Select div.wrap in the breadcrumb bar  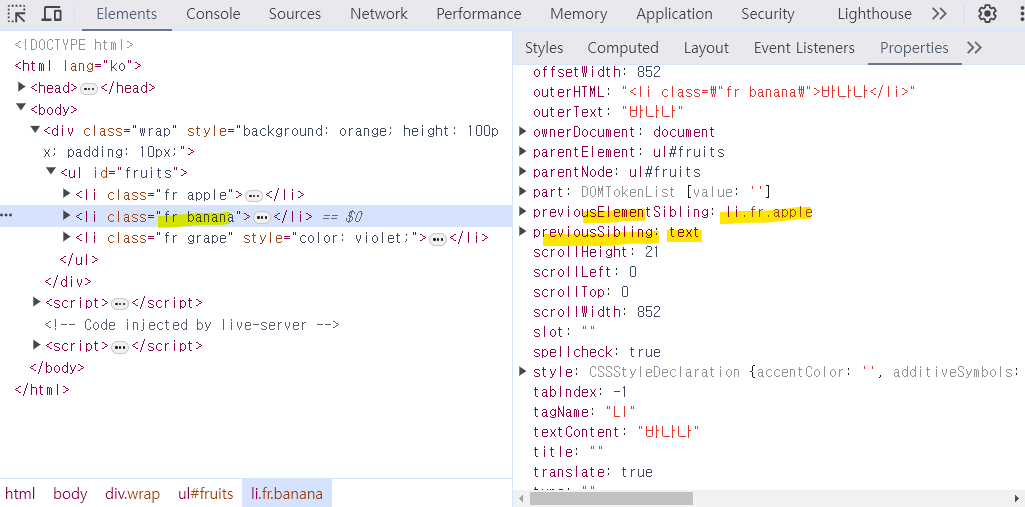[x=133, y=493]
